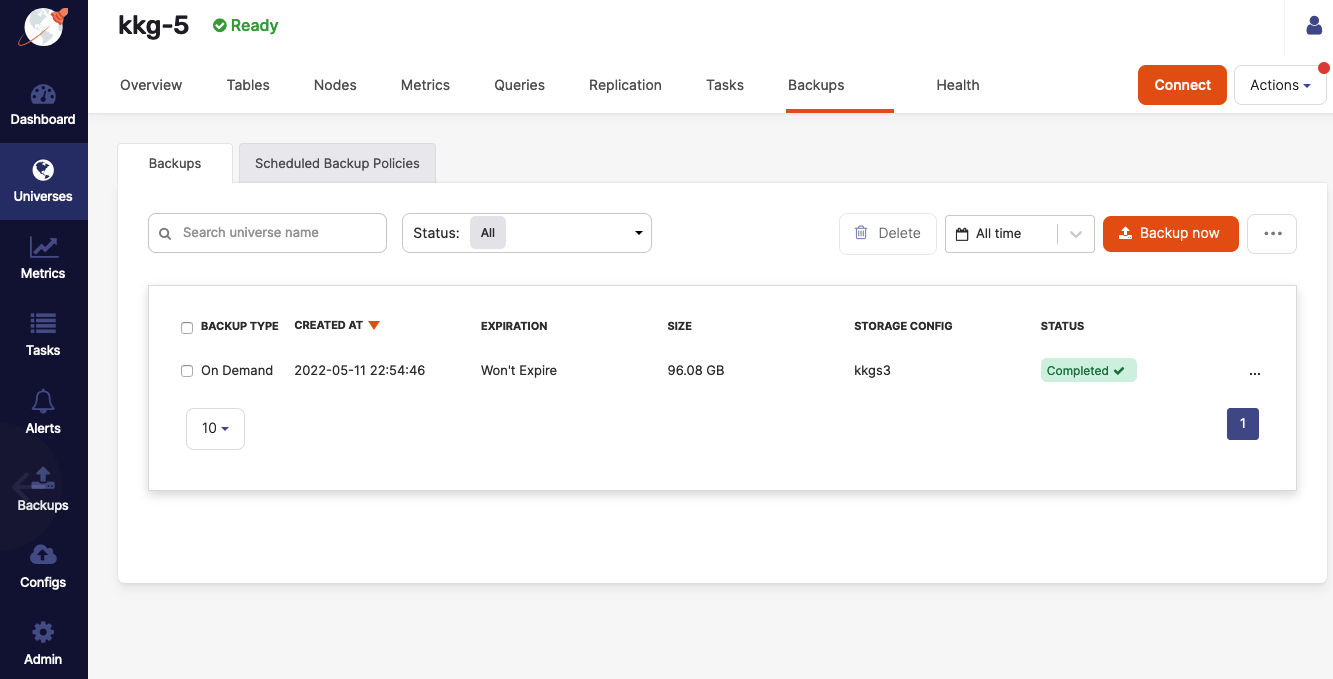Open the Alerts bell icon
This screenshot has height=679, width=1333.
tap(43, 401)
